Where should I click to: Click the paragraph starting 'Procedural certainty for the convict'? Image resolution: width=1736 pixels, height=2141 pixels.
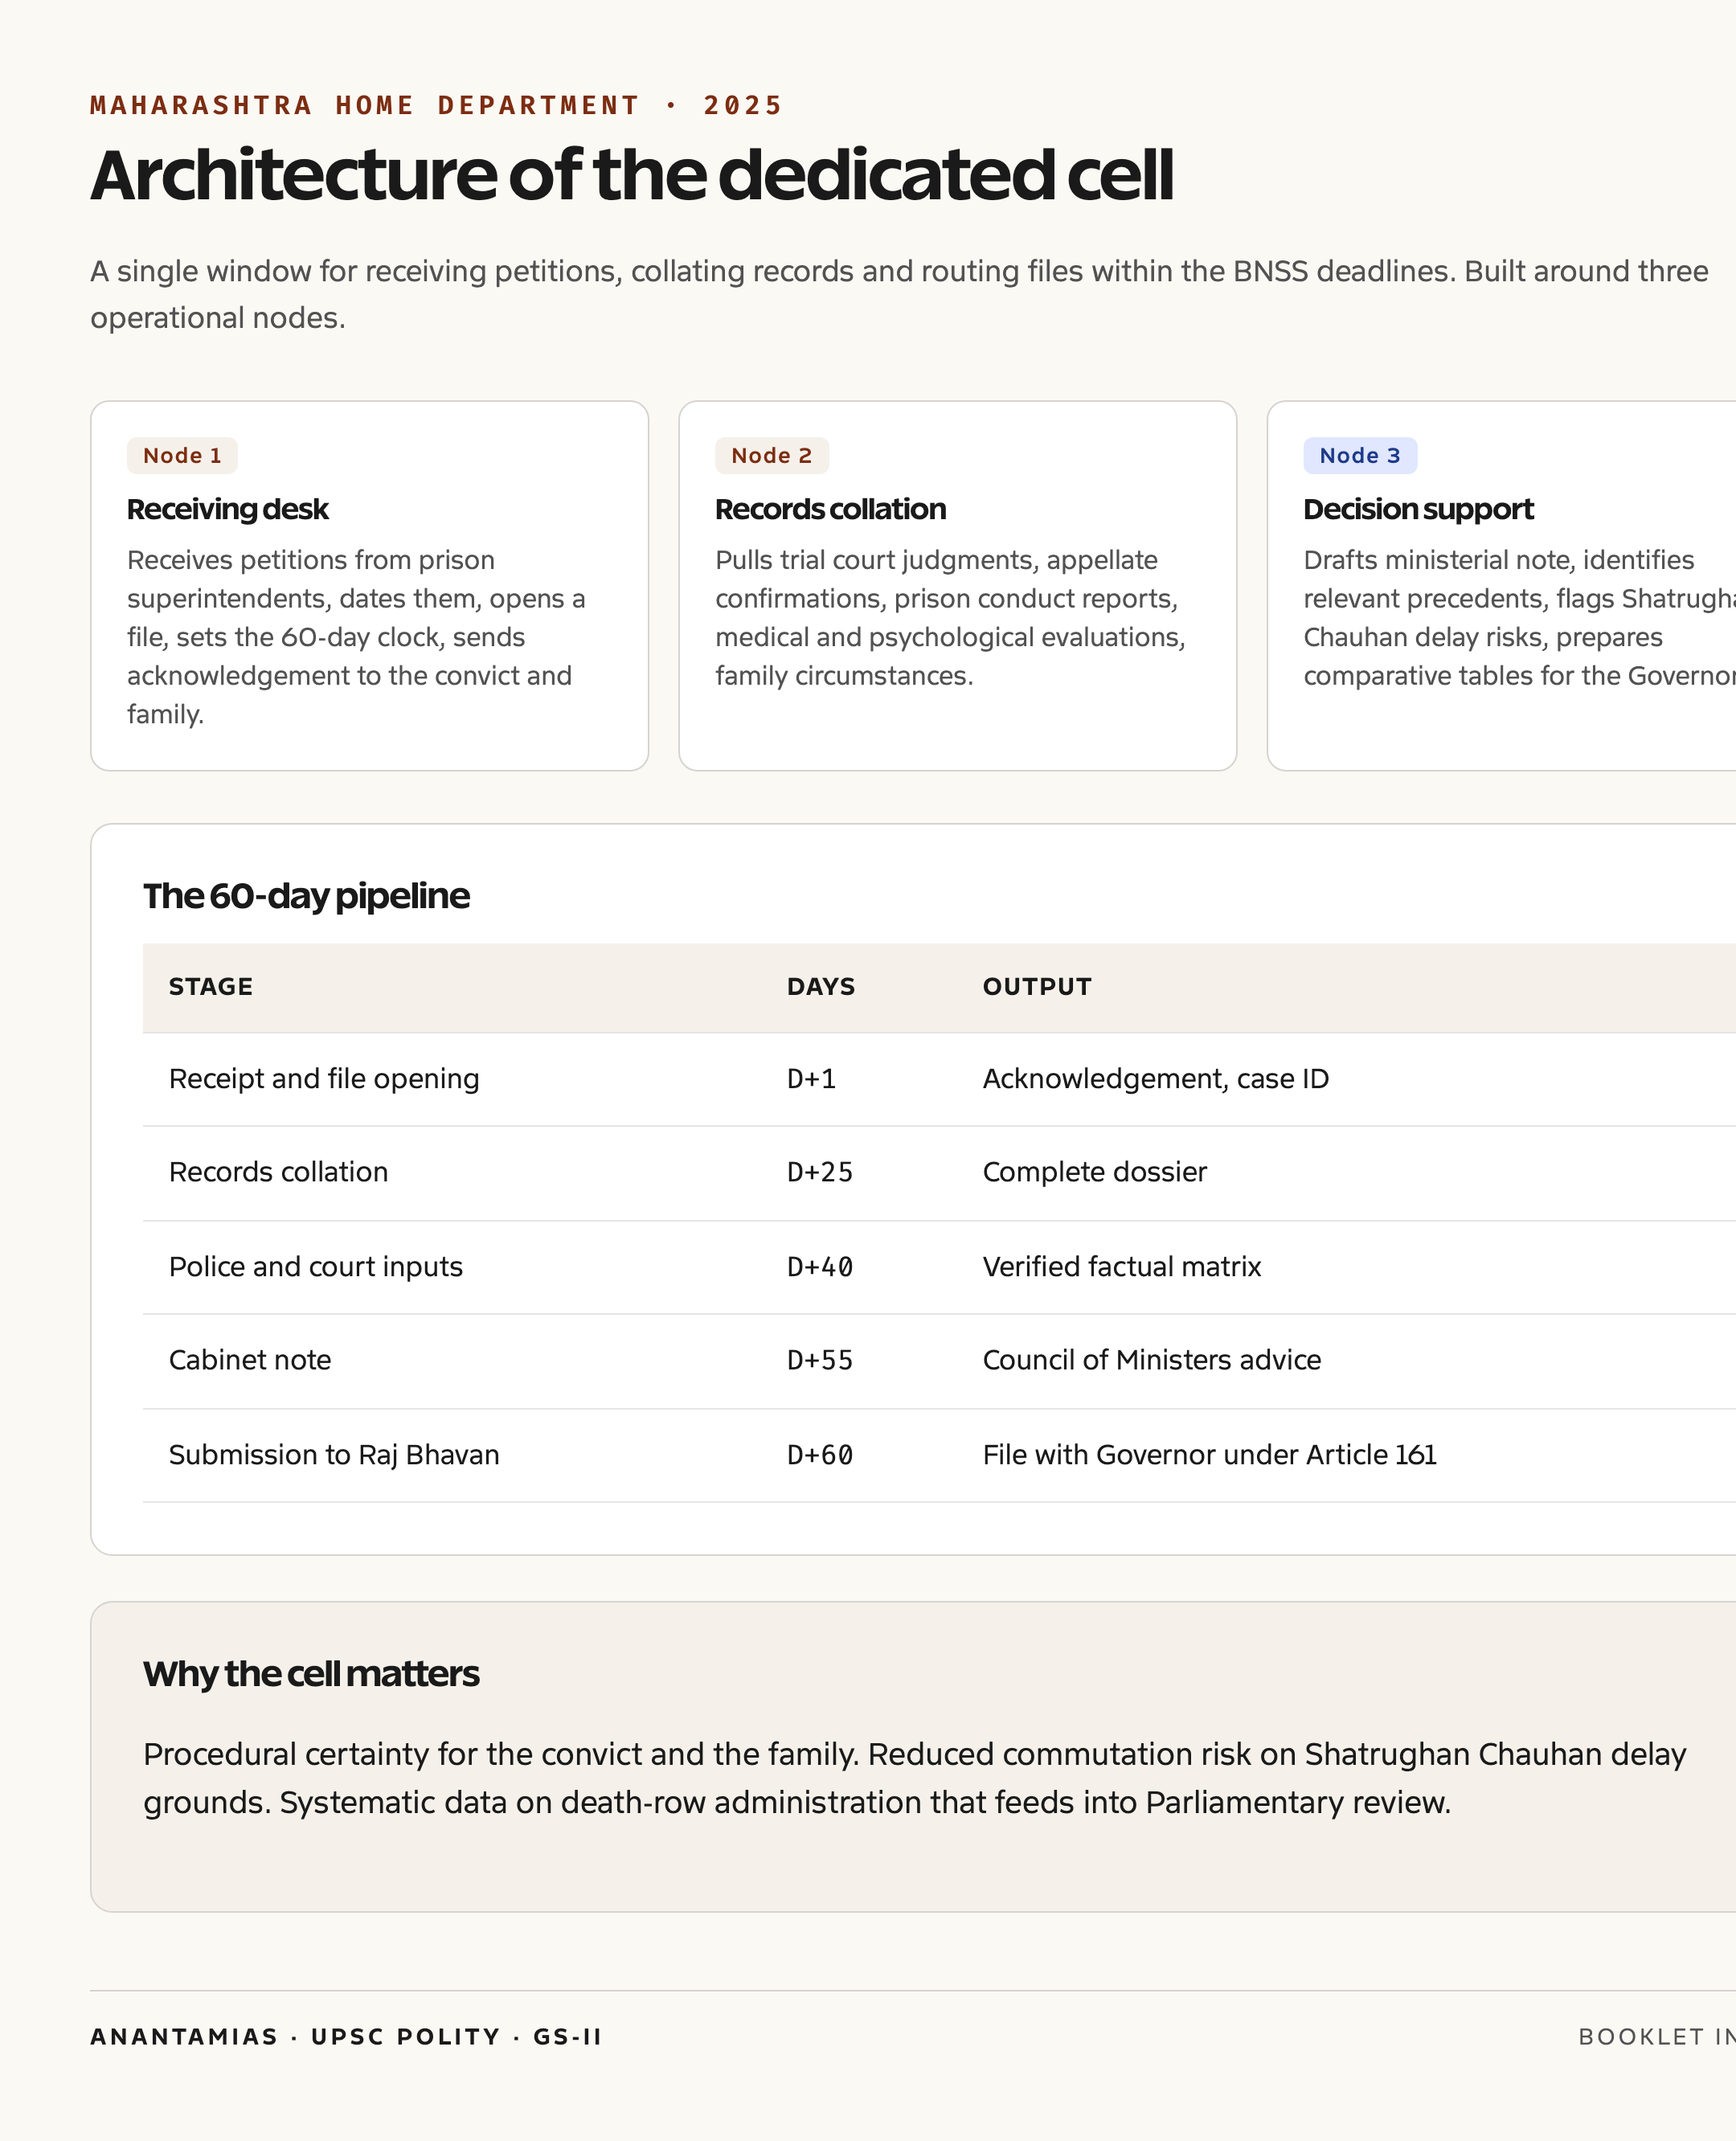(914, 1778)
